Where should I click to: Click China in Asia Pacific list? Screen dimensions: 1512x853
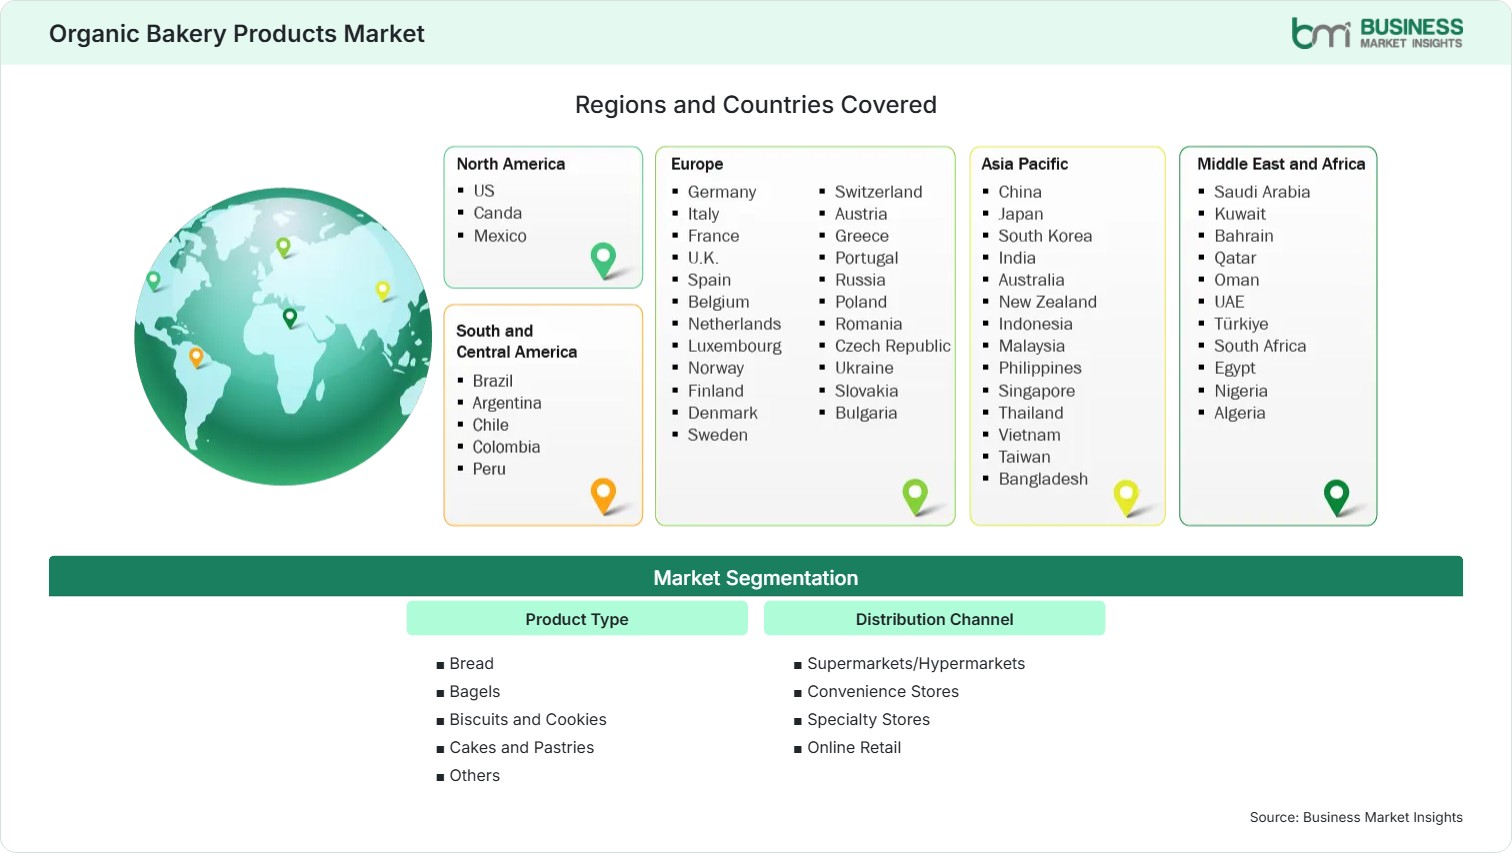(1020, 192)
